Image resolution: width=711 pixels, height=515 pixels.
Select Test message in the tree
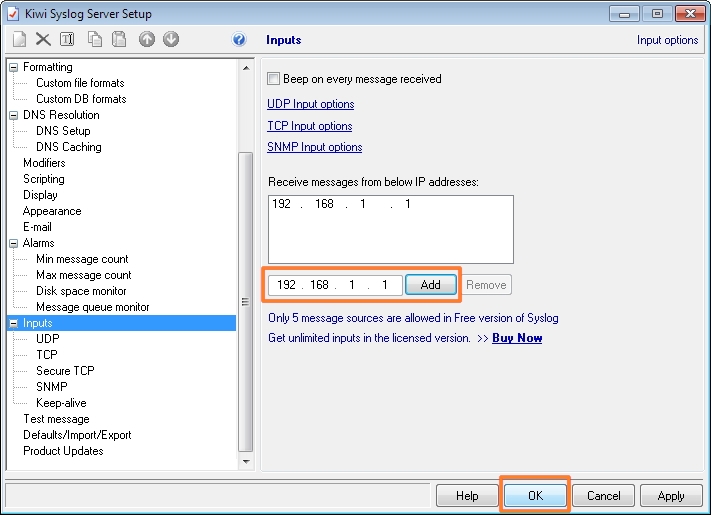point(56,419)
